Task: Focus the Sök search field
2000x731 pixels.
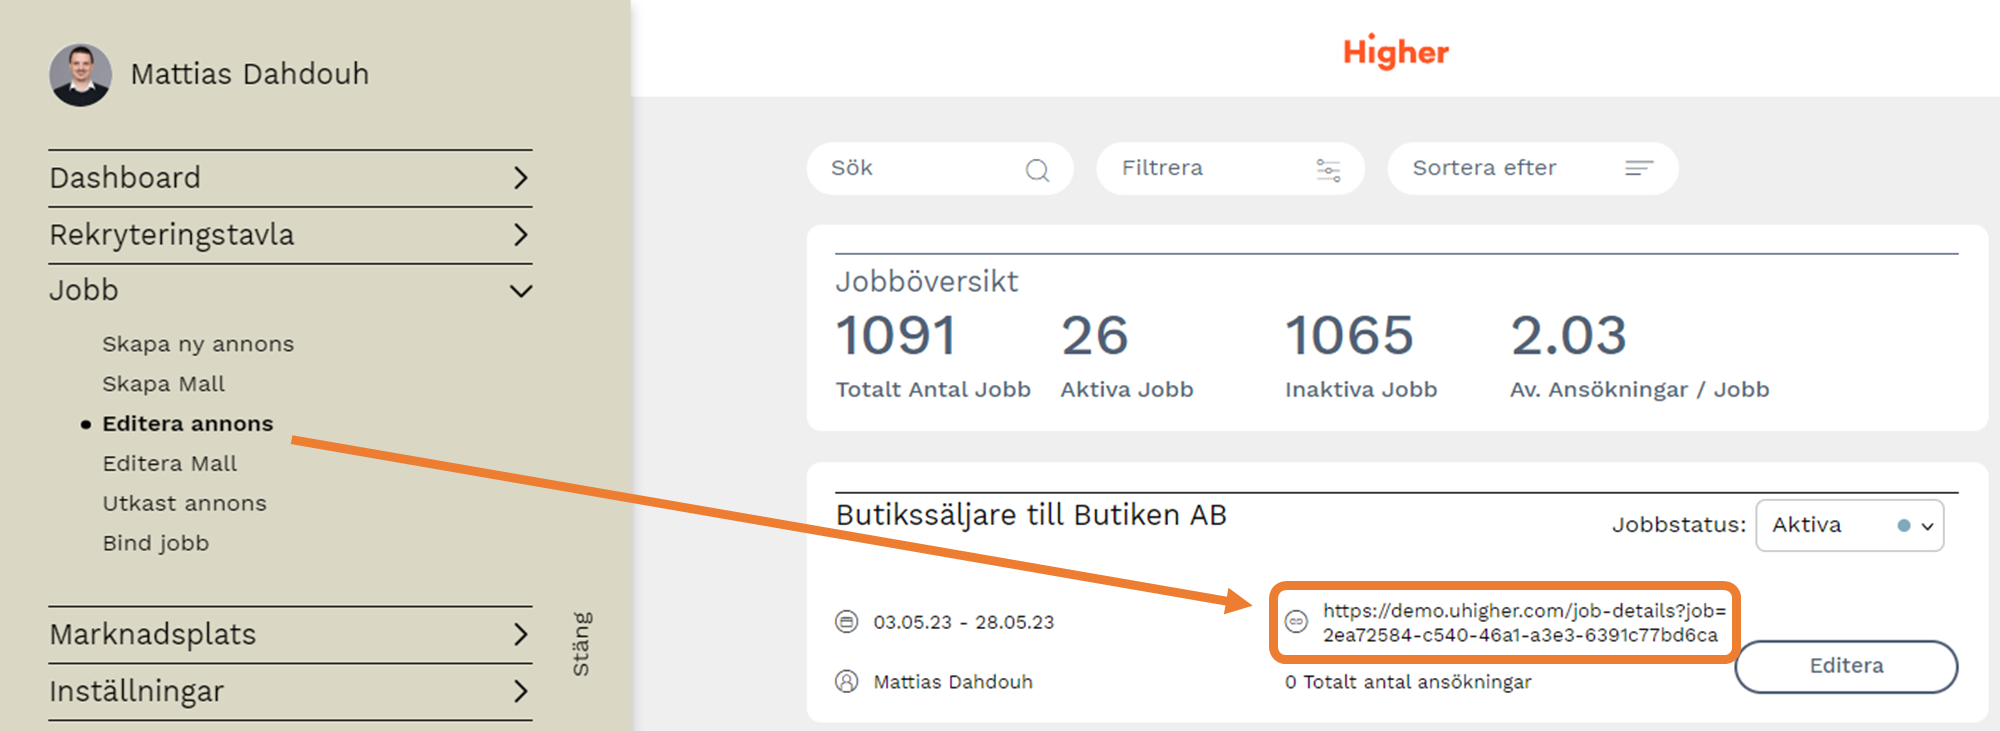Action: [x=920, y=168]
